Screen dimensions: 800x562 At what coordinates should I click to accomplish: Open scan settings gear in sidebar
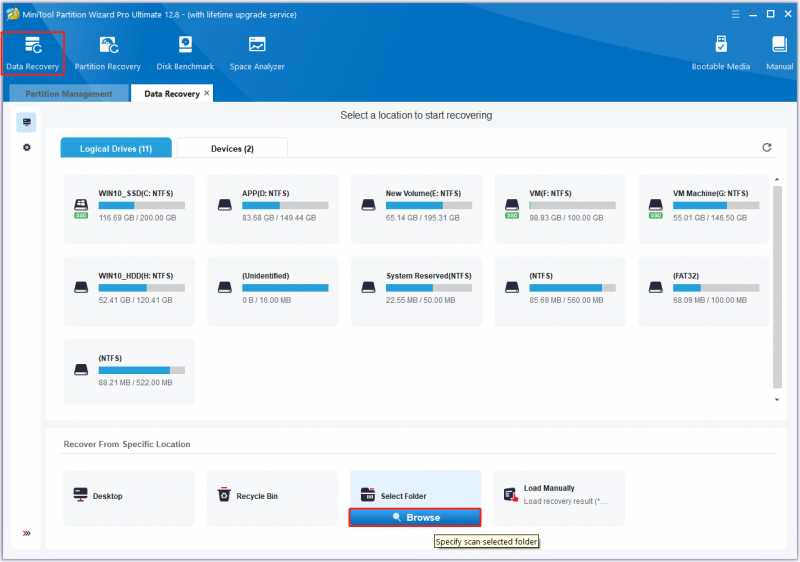coord(27,147)
